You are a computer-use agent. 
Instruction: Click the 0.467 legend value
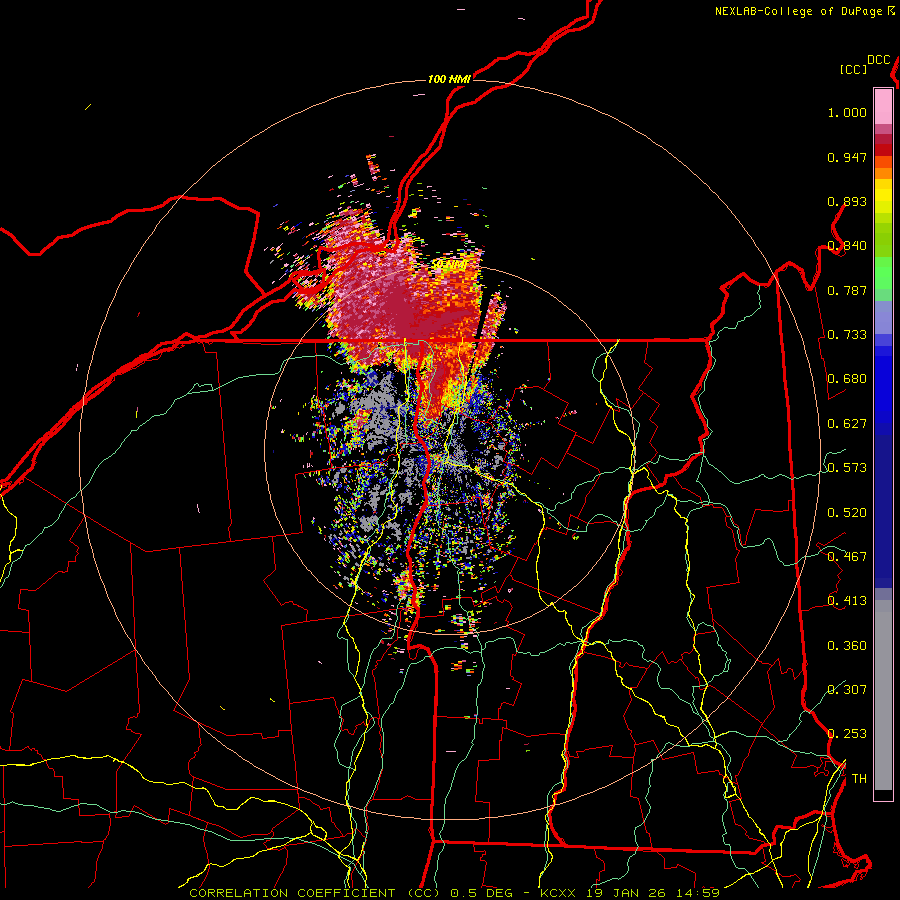[847, 557]
